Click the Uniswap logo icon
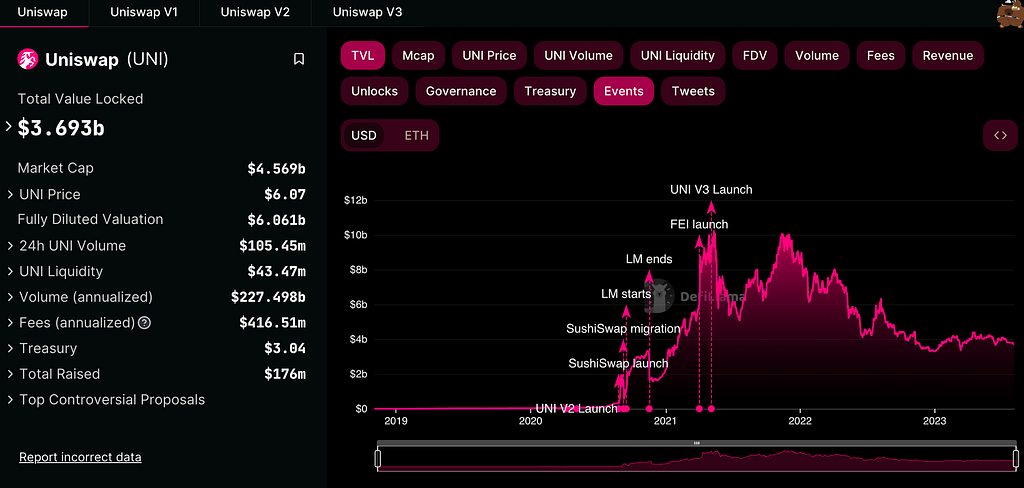This screenshot has width=1024, height=488. (x=28, y=59)
